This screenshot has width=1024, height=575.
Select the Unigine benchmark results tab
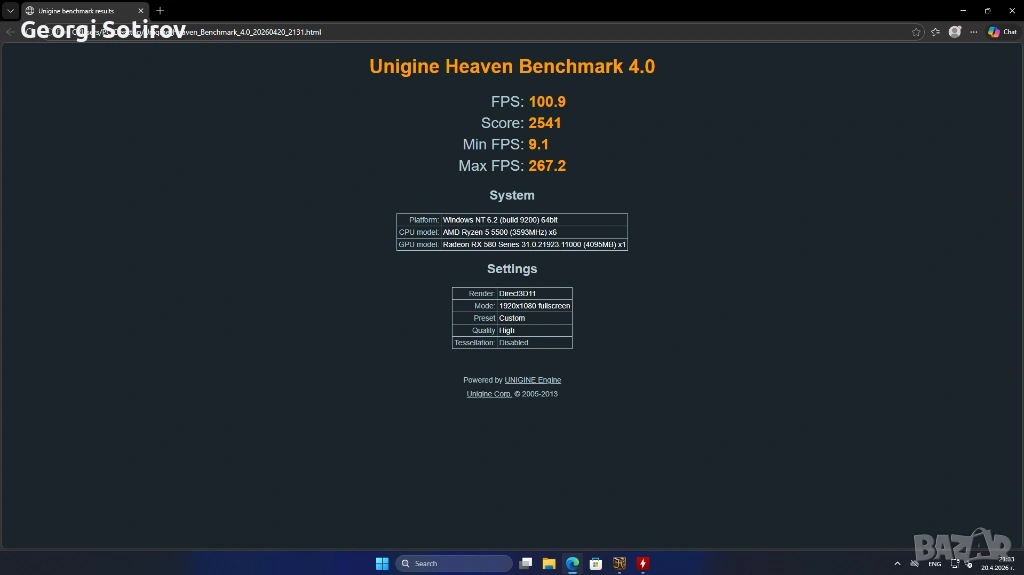click(80, 11)
